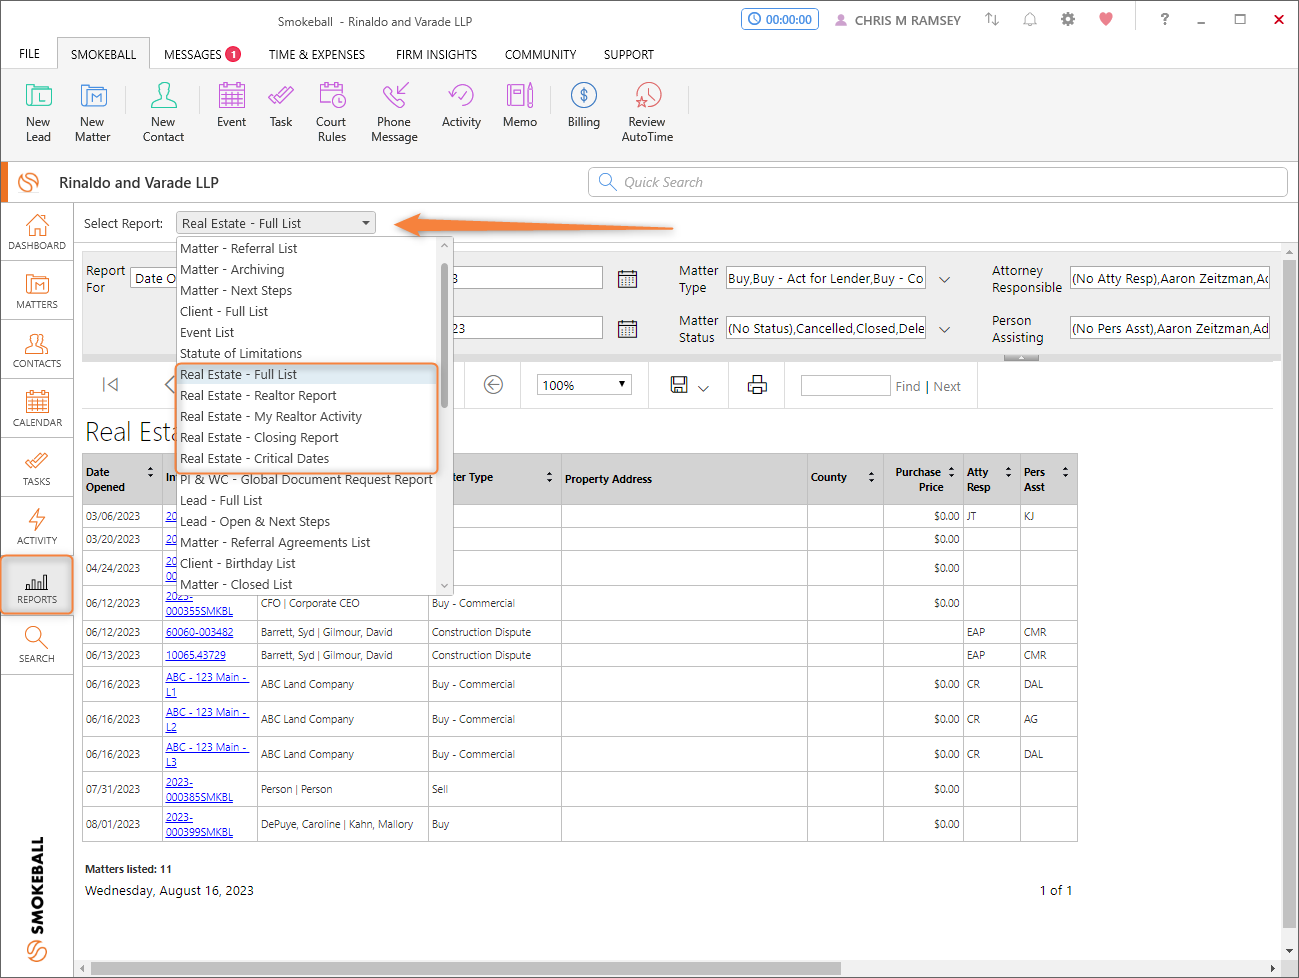Open Activity in the sidebar
The width and height of the screenshot is (1299, 978).
(x=37, y=527)
